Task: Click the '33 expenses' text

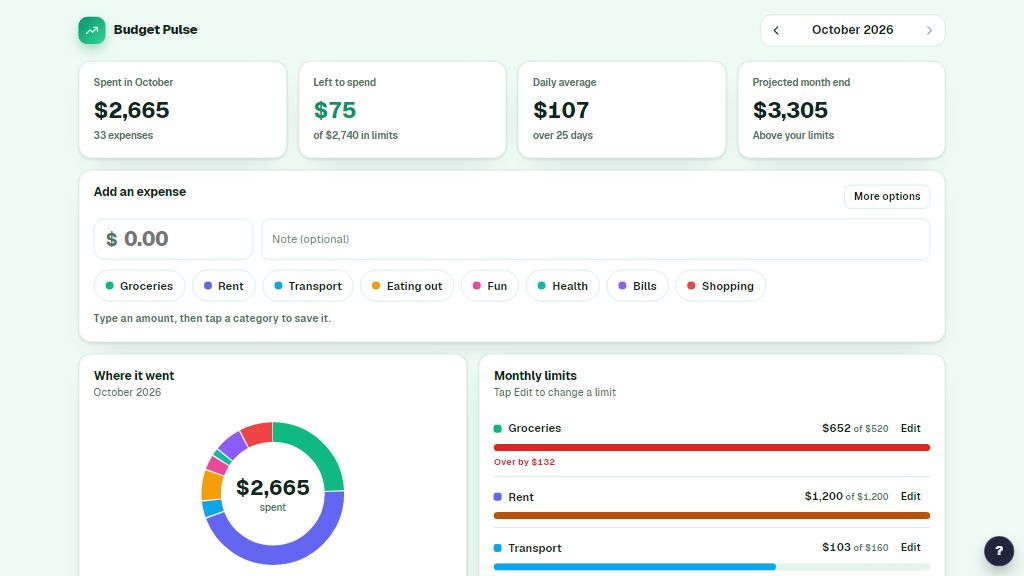Action: tap(123, 135)
